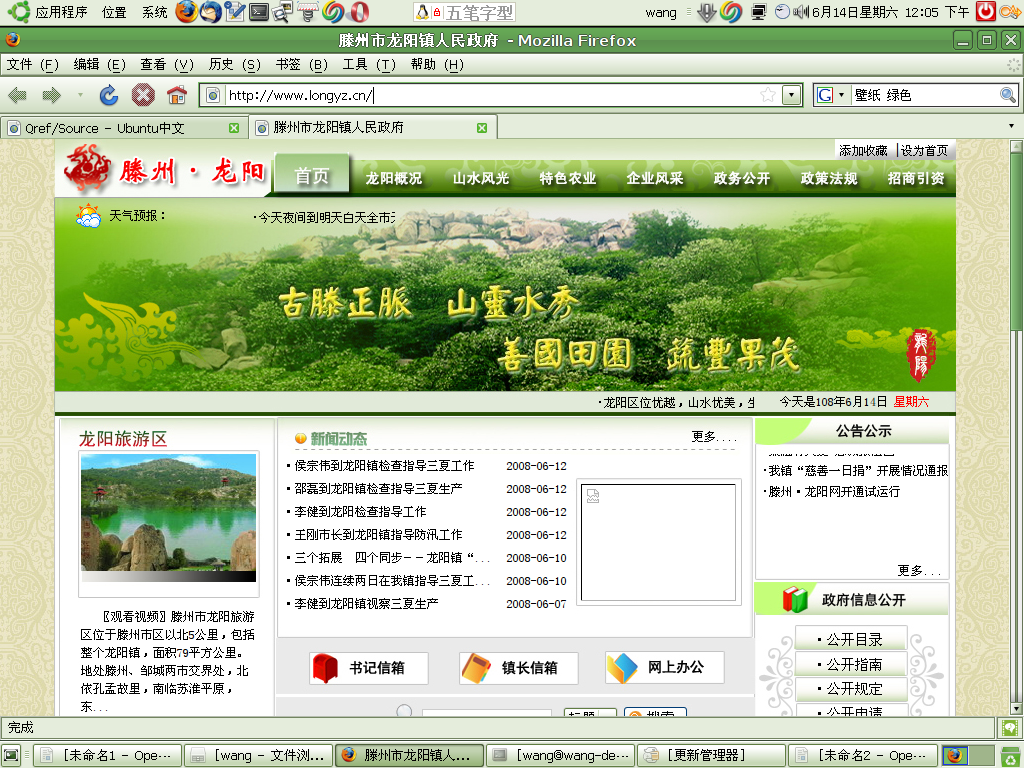Open the 文件 (F) menu
This screenshot has width=1024, height=768.
pos(33,65)
